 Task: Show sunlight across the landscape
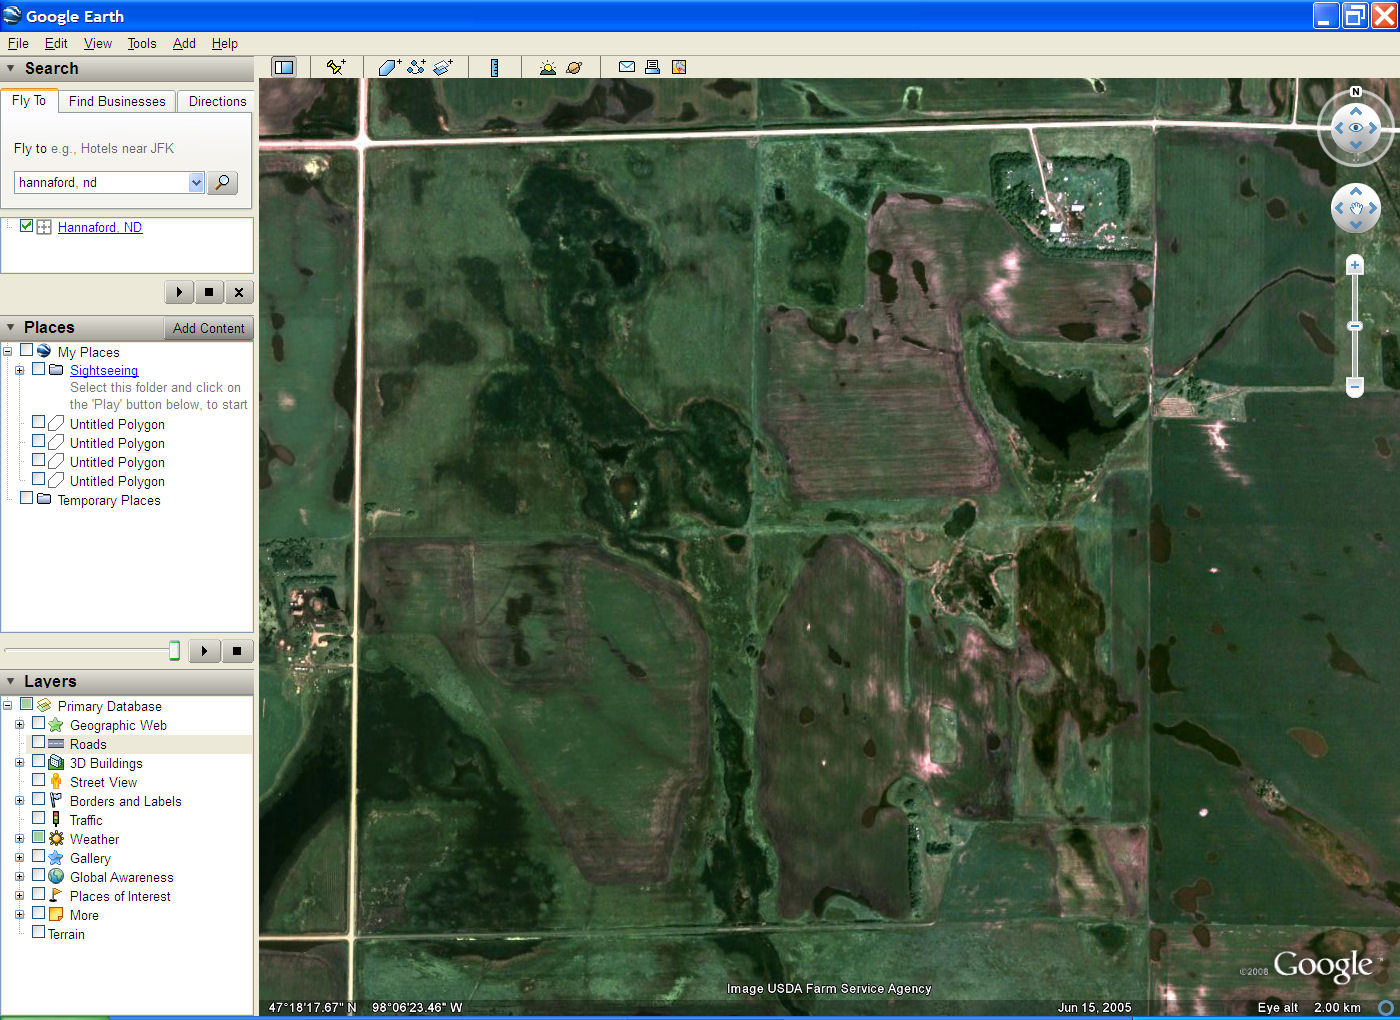[547, 67]
